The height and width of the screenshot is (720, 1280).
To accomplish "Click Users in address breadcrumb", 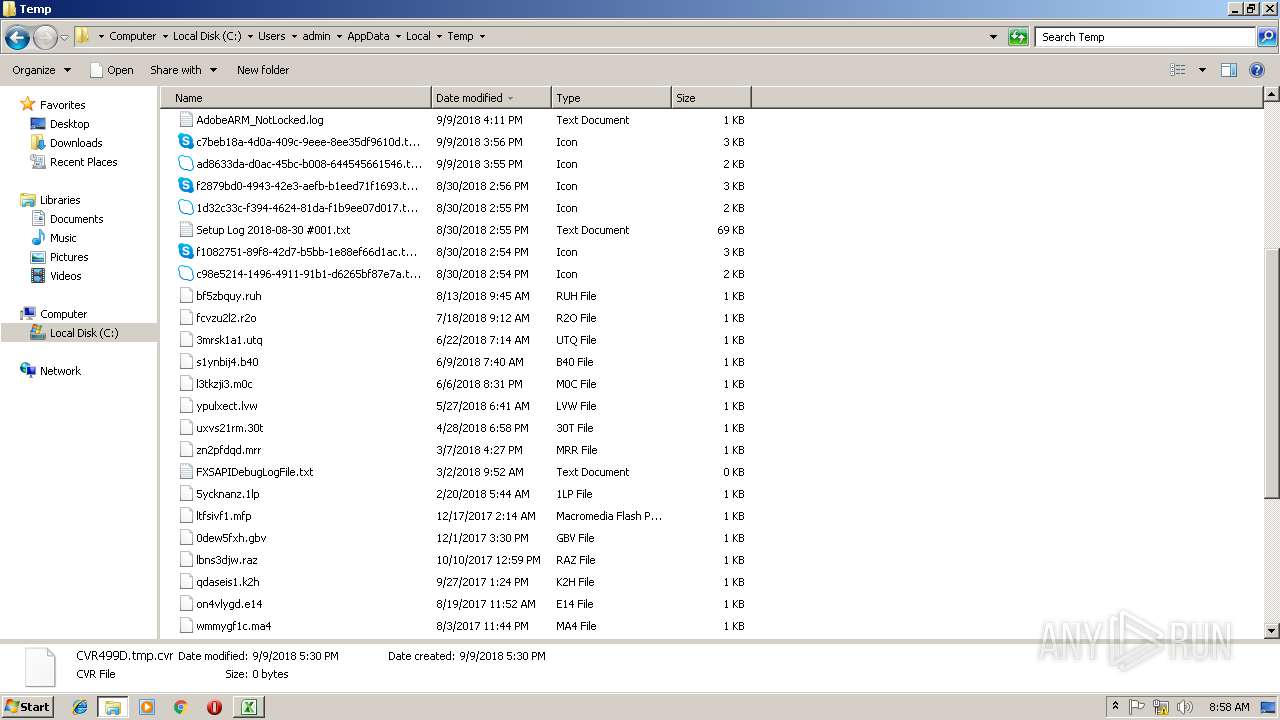I will (x=272, y=37).
